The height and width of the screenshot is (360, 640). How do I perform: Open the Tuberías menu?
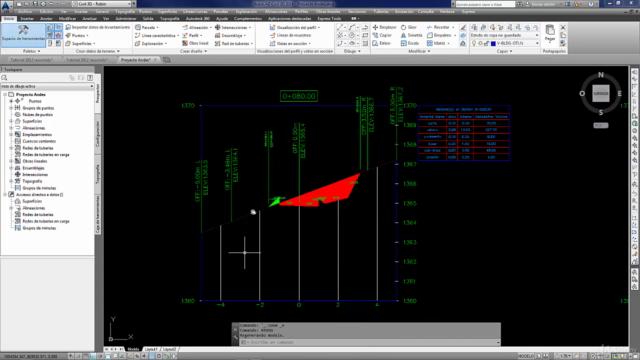(x=381, y=12)
